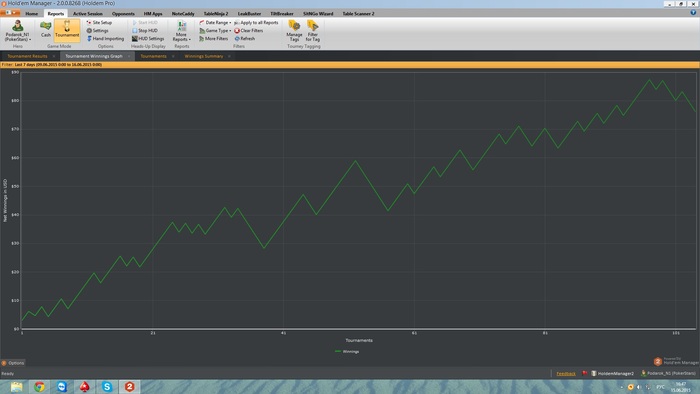Close the Winnings Summary tab
The image size is (700, 394).
[229, 56]
